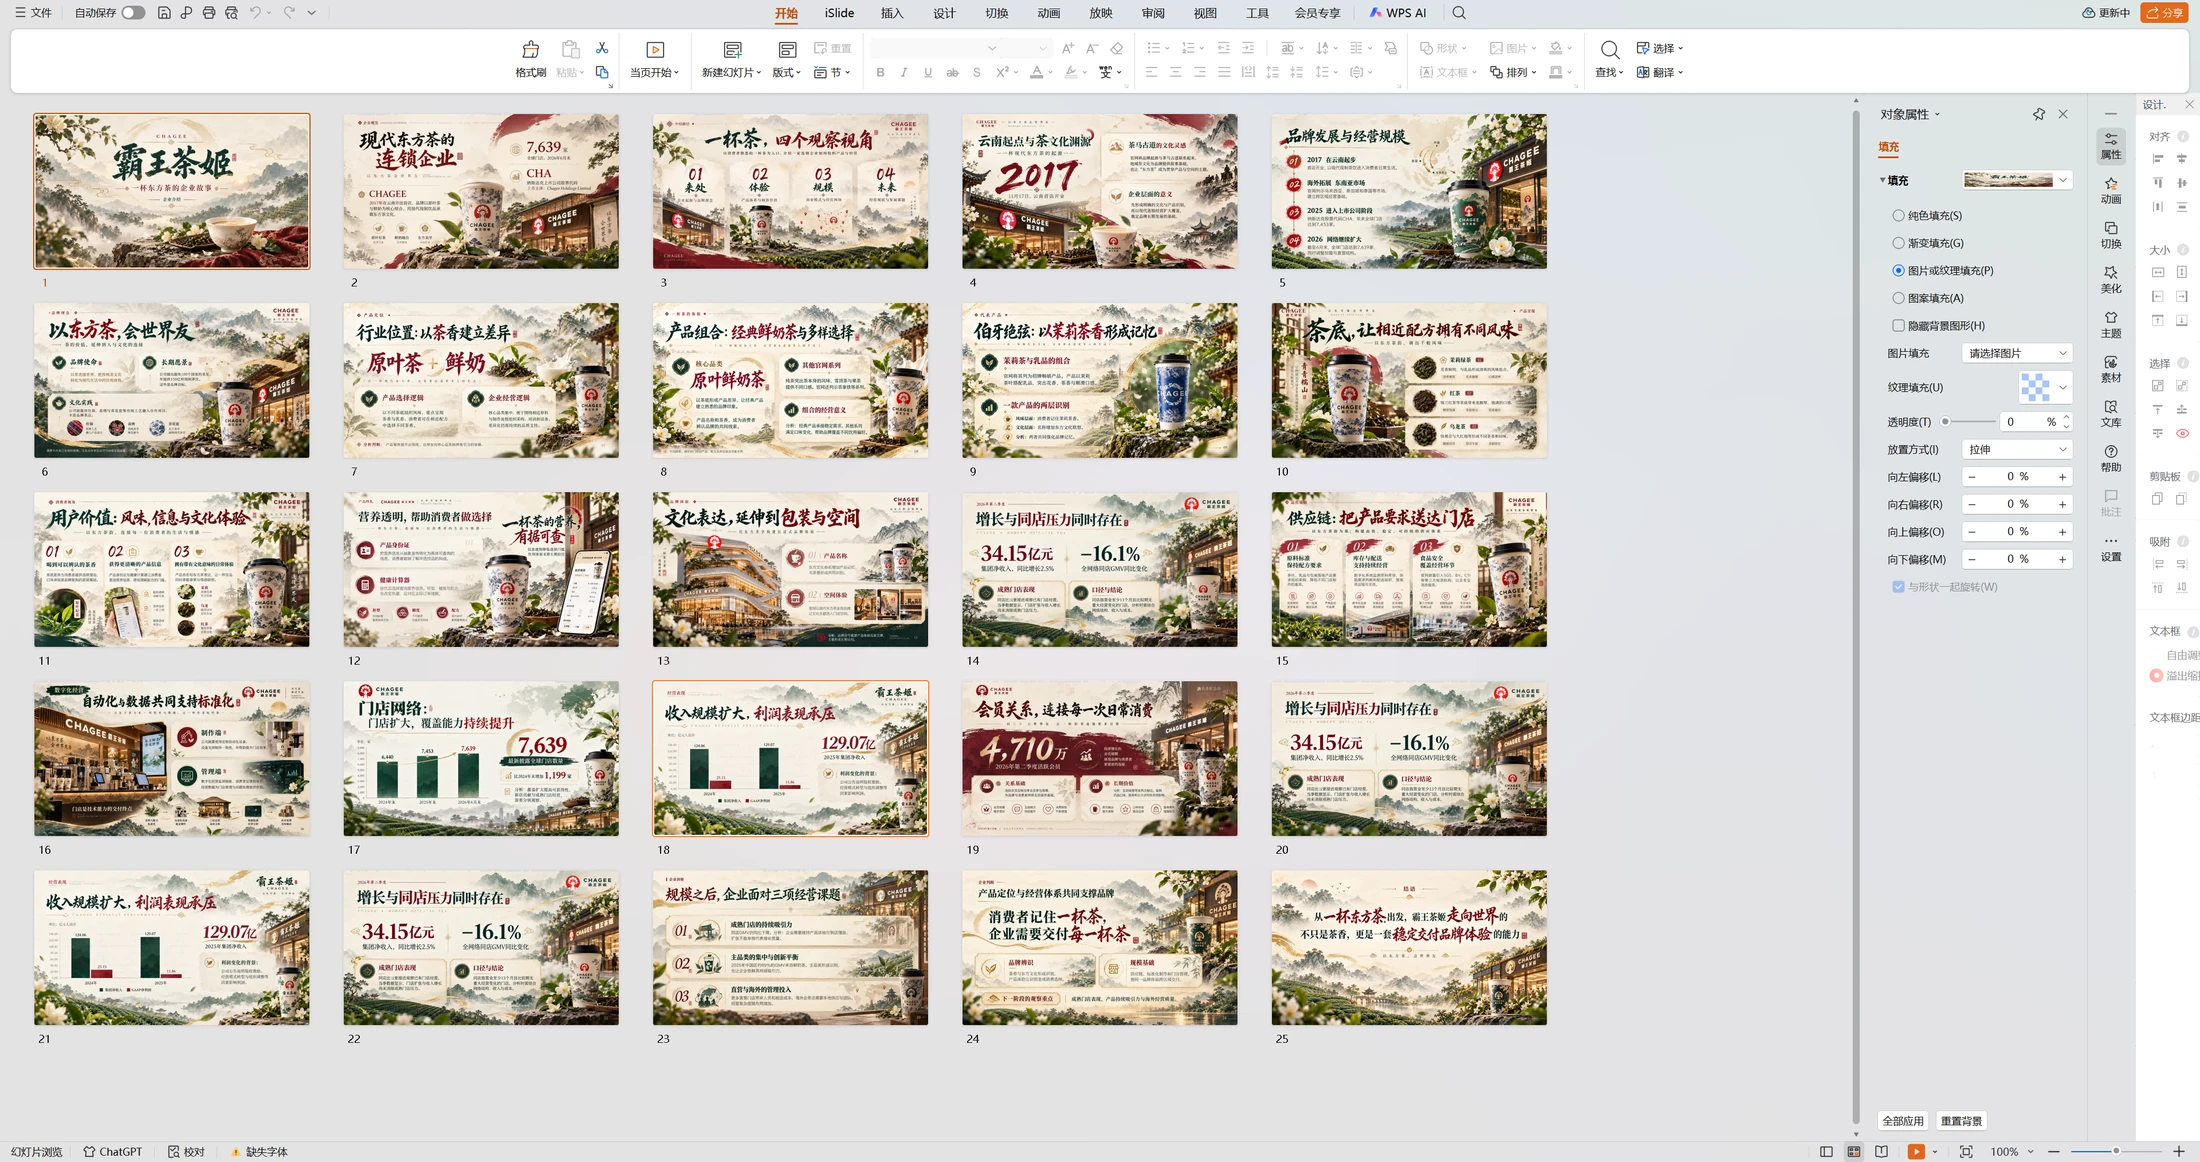
Task: Expand the 放置方式 拉伸 dropdown
Action: pos(2017,450)
